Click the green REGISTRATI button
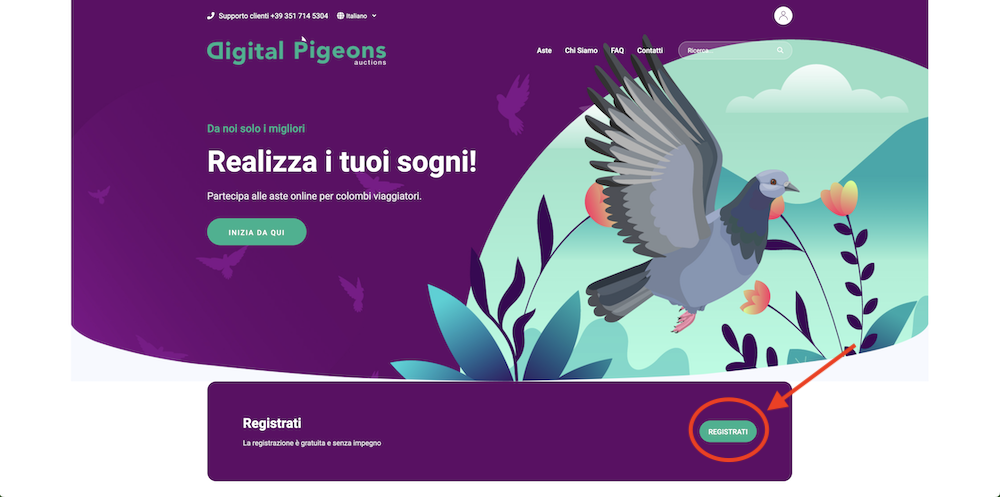The image size is (1000, 497). [x=728, y=432]
